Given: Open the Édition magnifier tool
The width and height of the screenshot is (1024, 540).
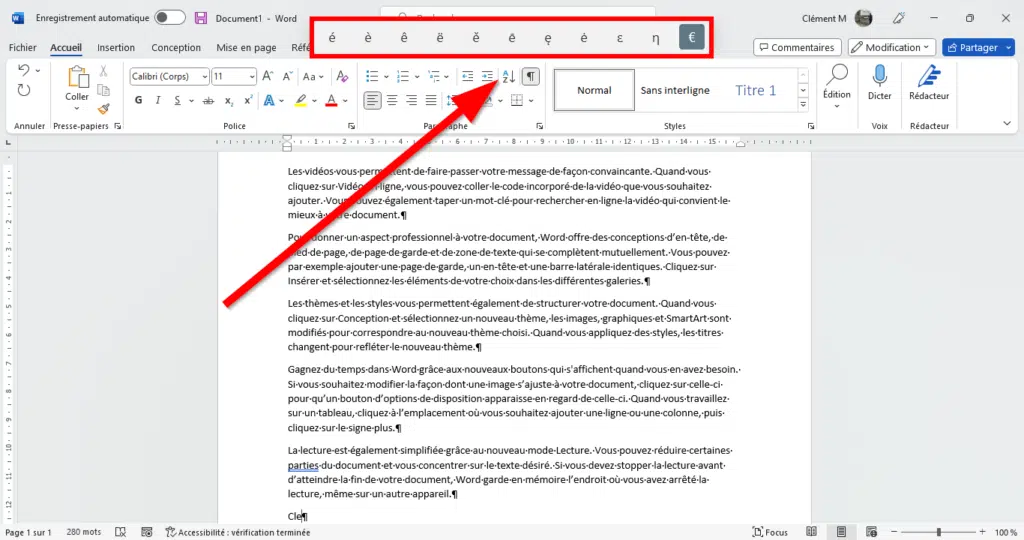Looking at the screenshot, I should point(837,76).
